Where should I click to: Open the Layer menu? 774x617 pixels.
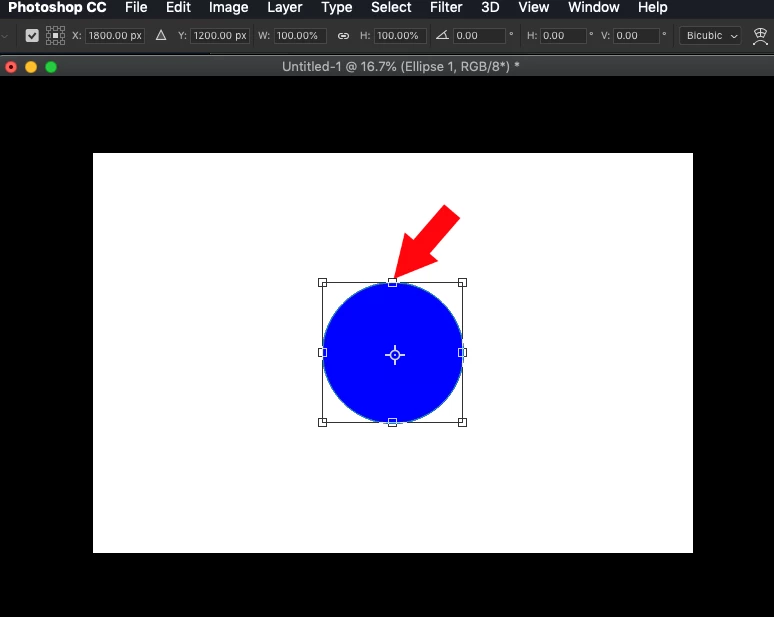click(285, 7)
